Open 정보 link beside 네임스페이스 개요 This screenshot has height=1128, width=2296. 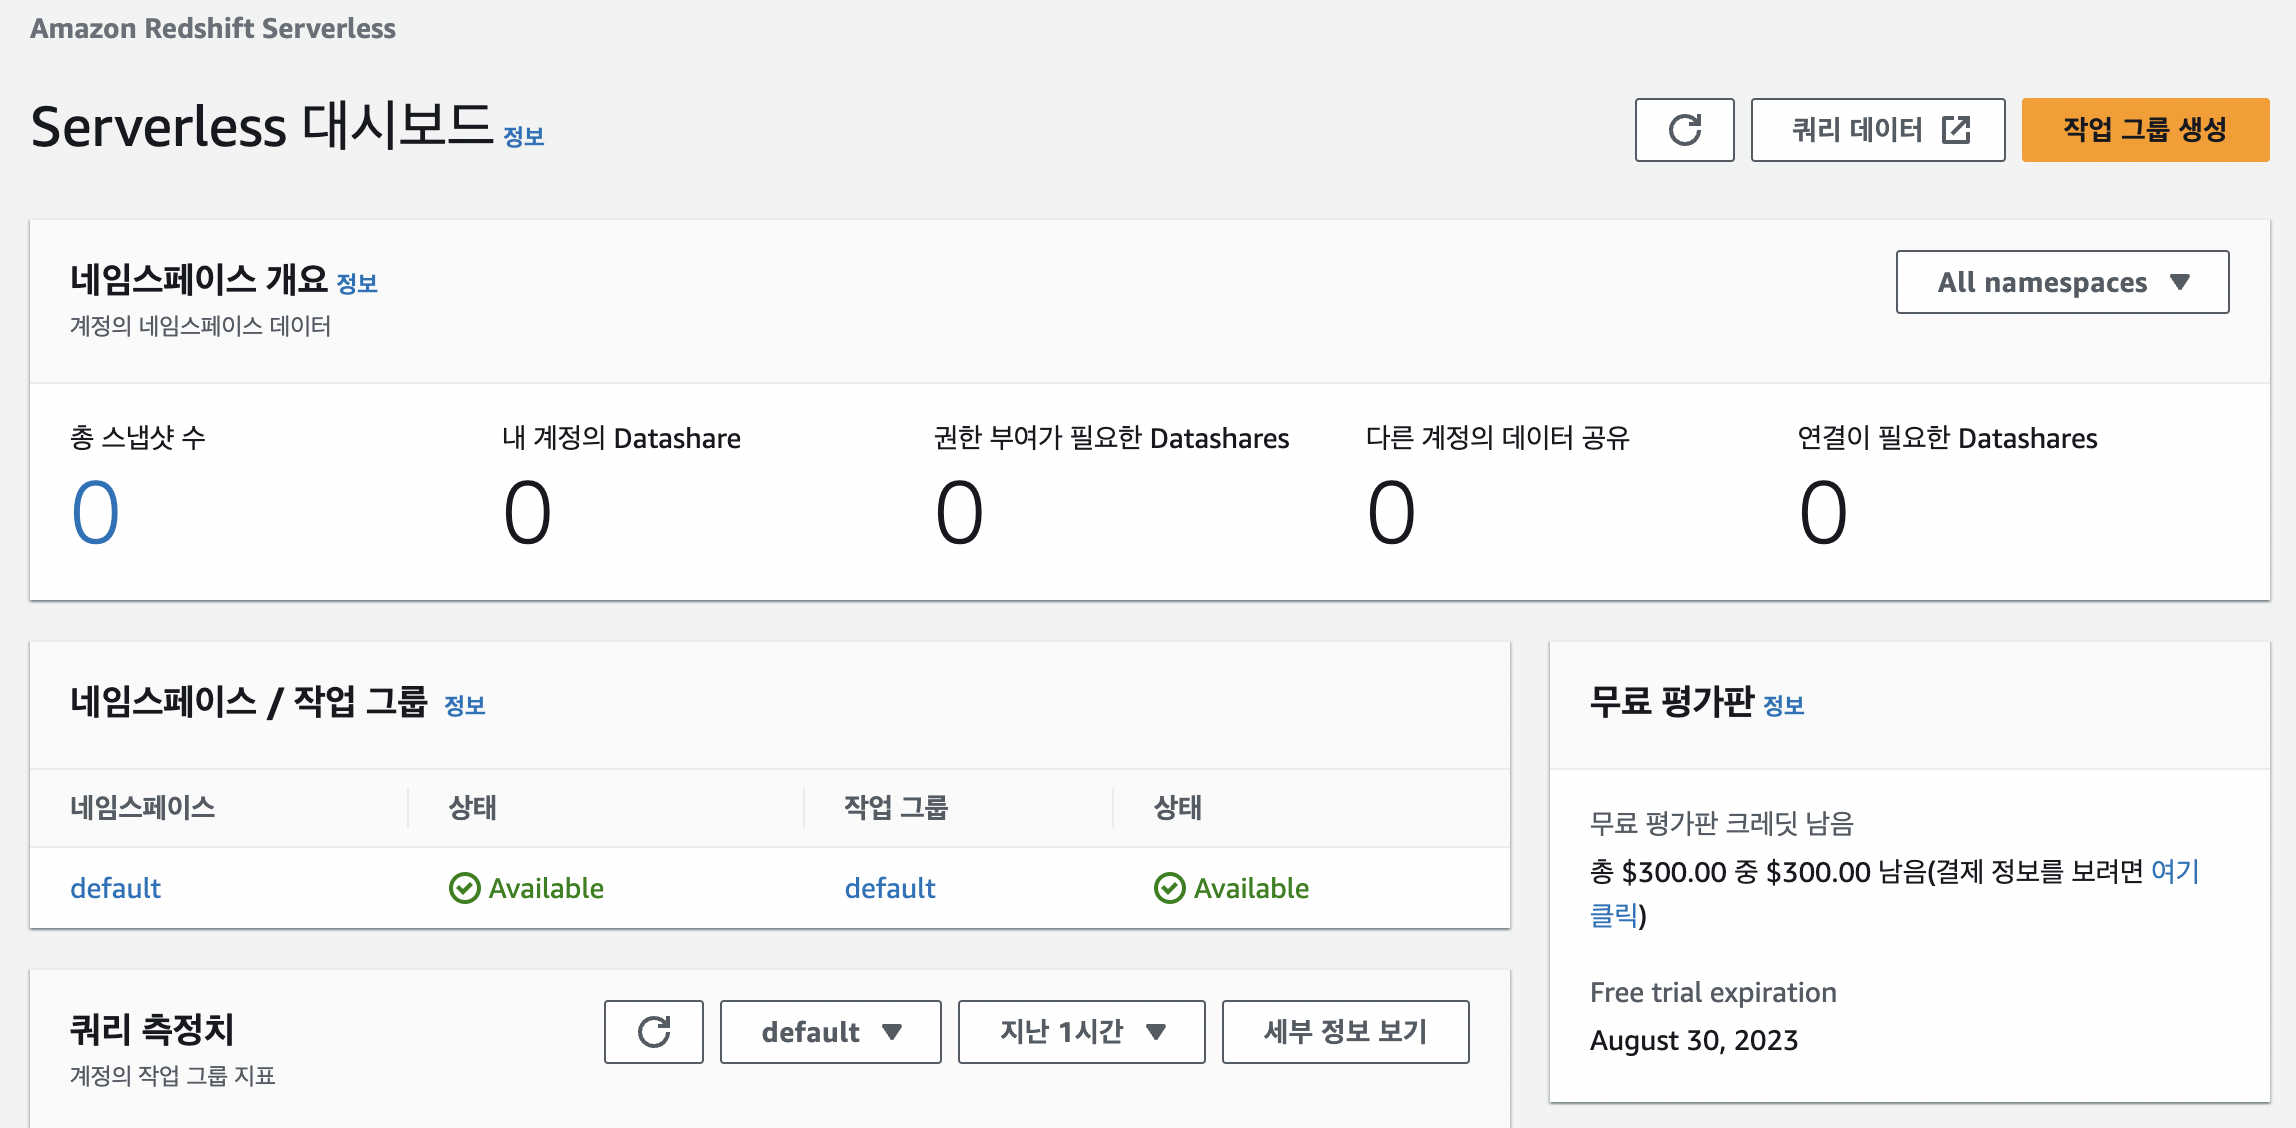point(357,284)
